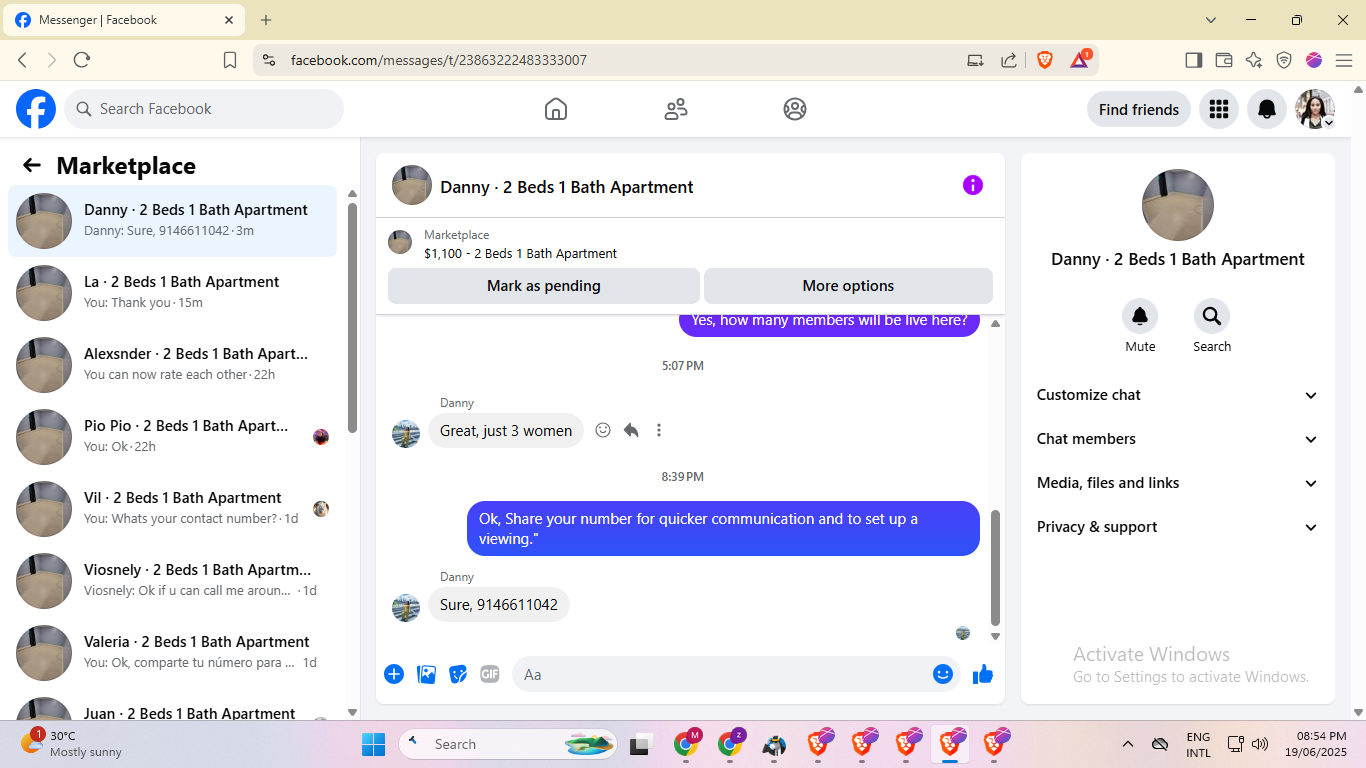Screen dimensions: 1366x768
Task: Click More options for the listing
Action: (x=848, y=286)
